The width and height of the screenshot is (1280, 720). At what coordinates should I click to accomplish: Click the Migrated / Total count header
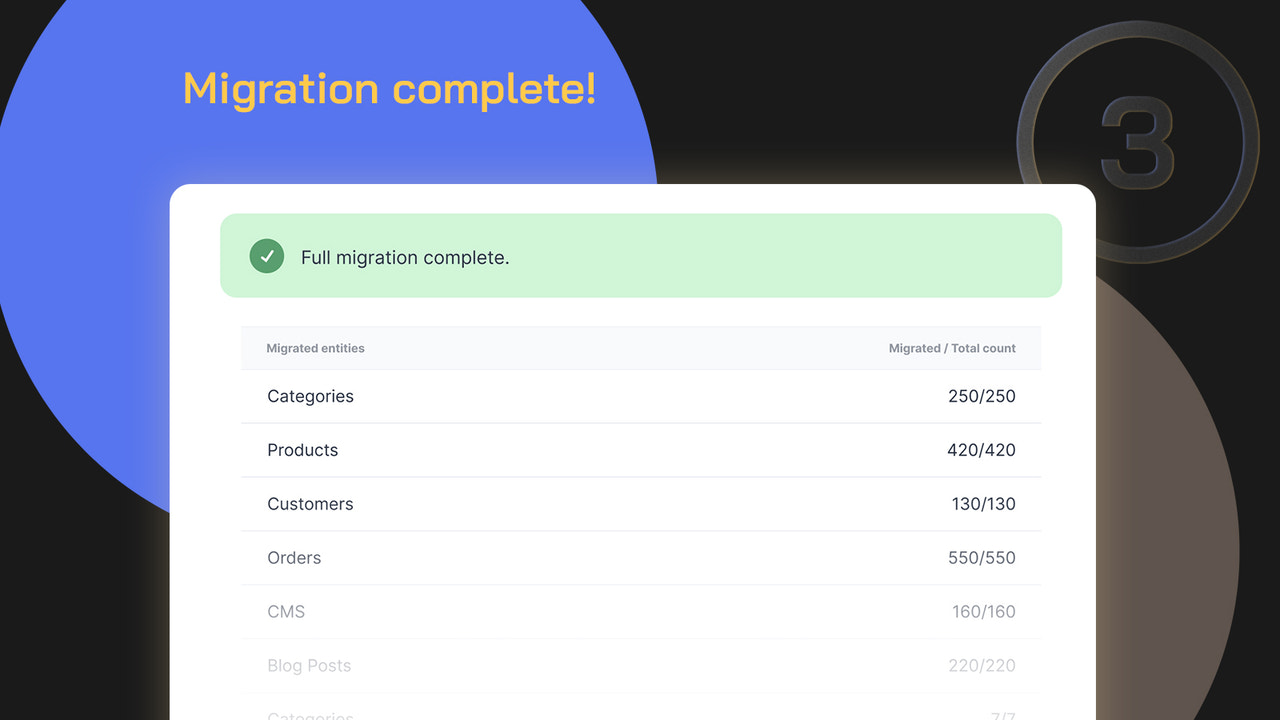(x=952, y=348)
